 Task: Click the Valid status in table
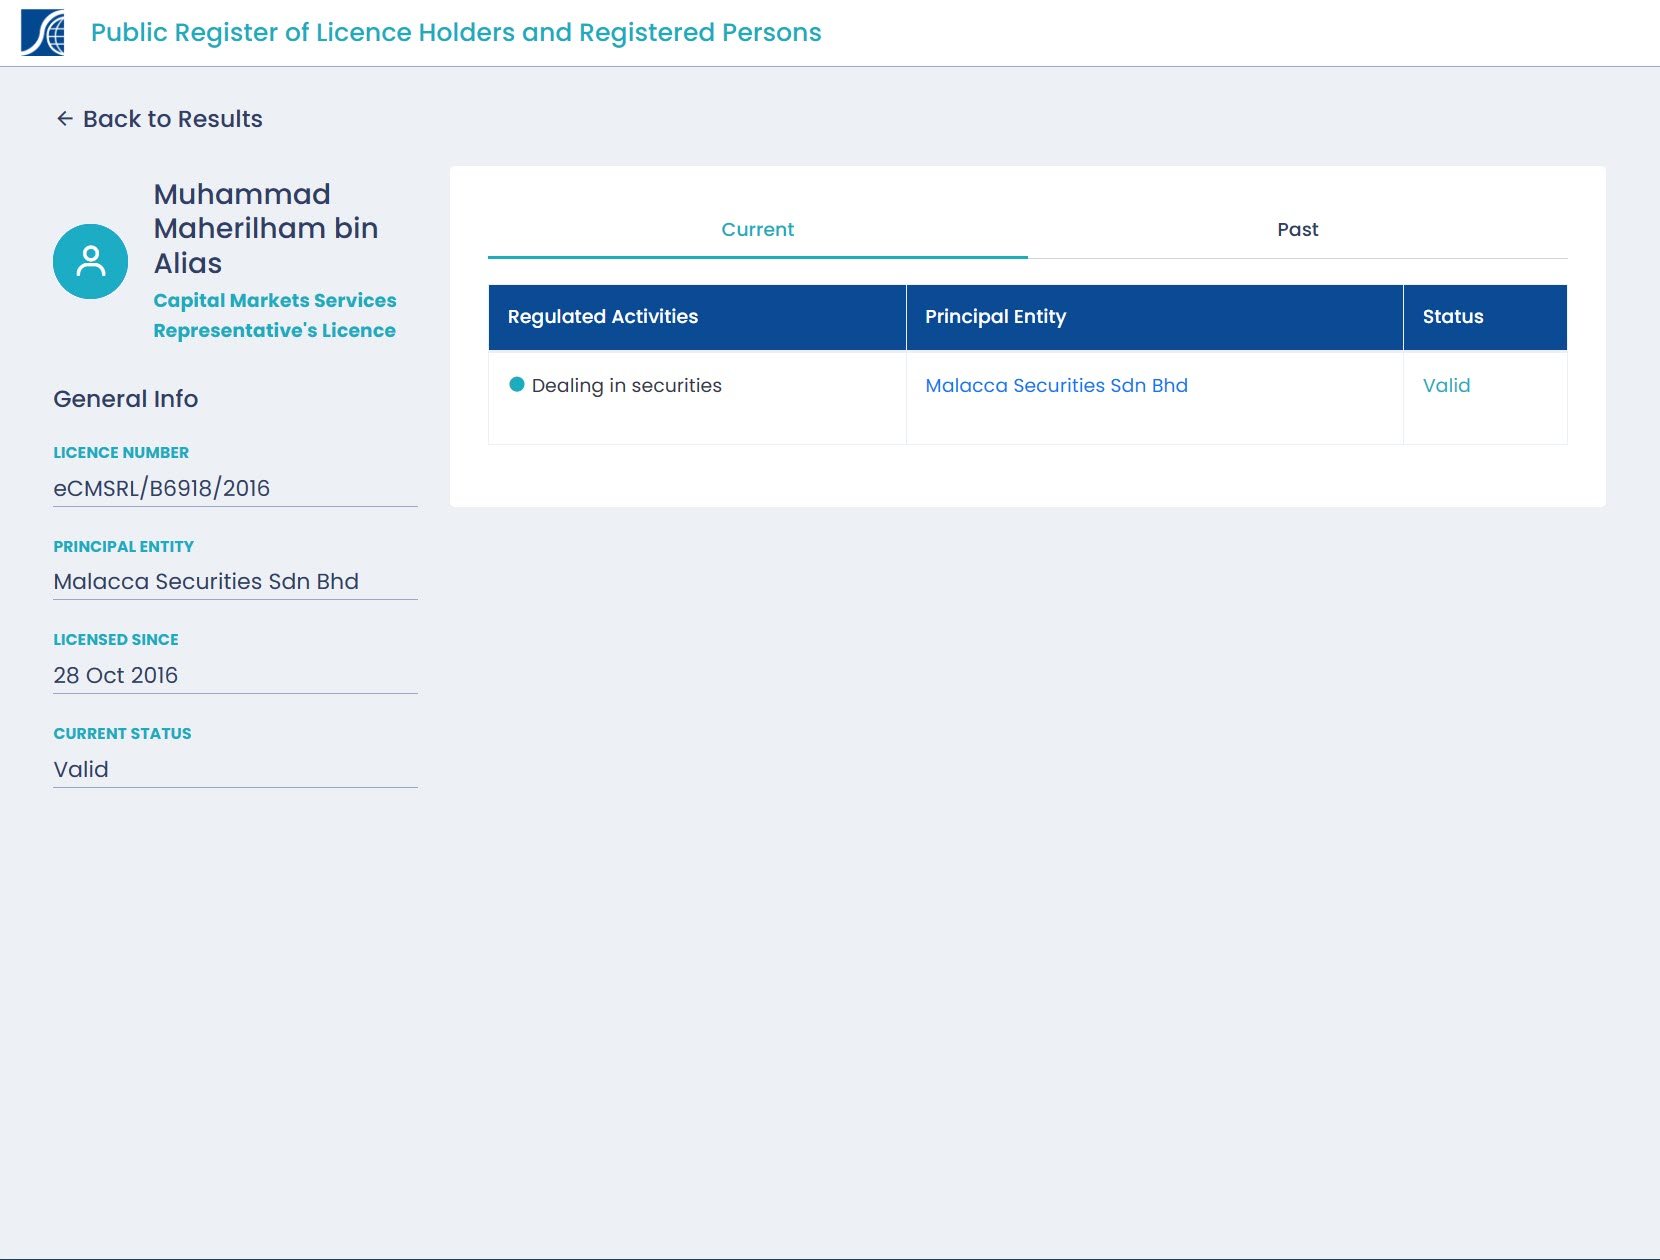coord(1446,386)
